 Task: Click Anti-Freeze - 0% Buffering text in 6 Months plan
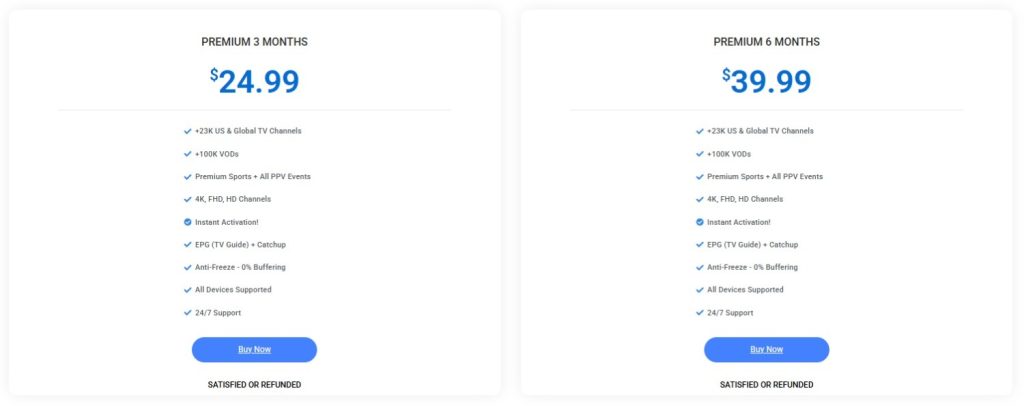(x=752, y=267)
